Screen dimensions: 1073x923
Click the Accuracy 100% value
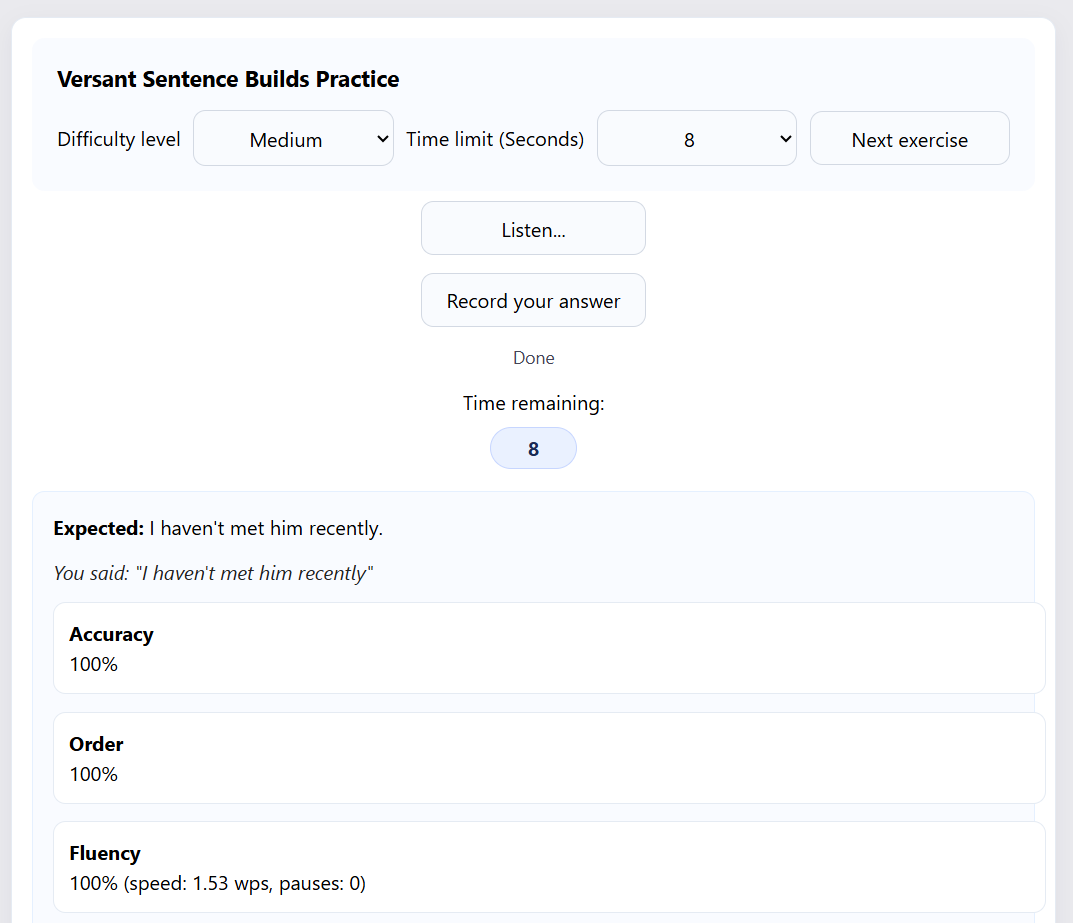pyautogui.click(x=94, y=664)
